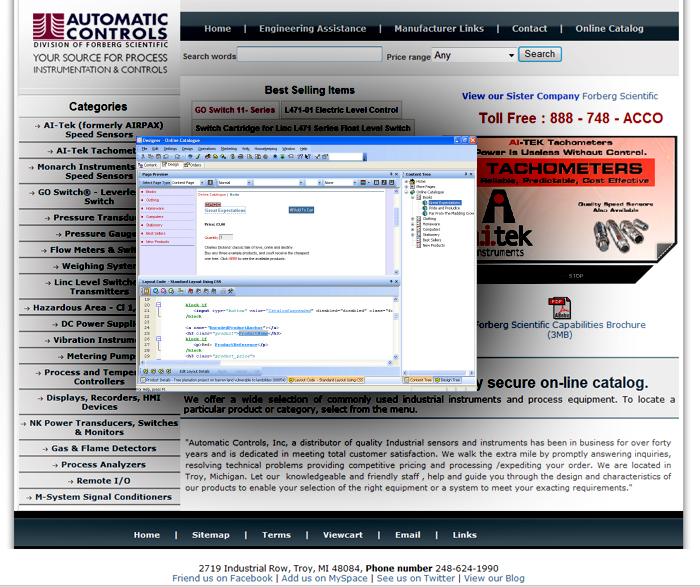Open the Select Page Type dropdown
Image resolution: width=700 pixels, height=587 pixels.
point(202,183)
